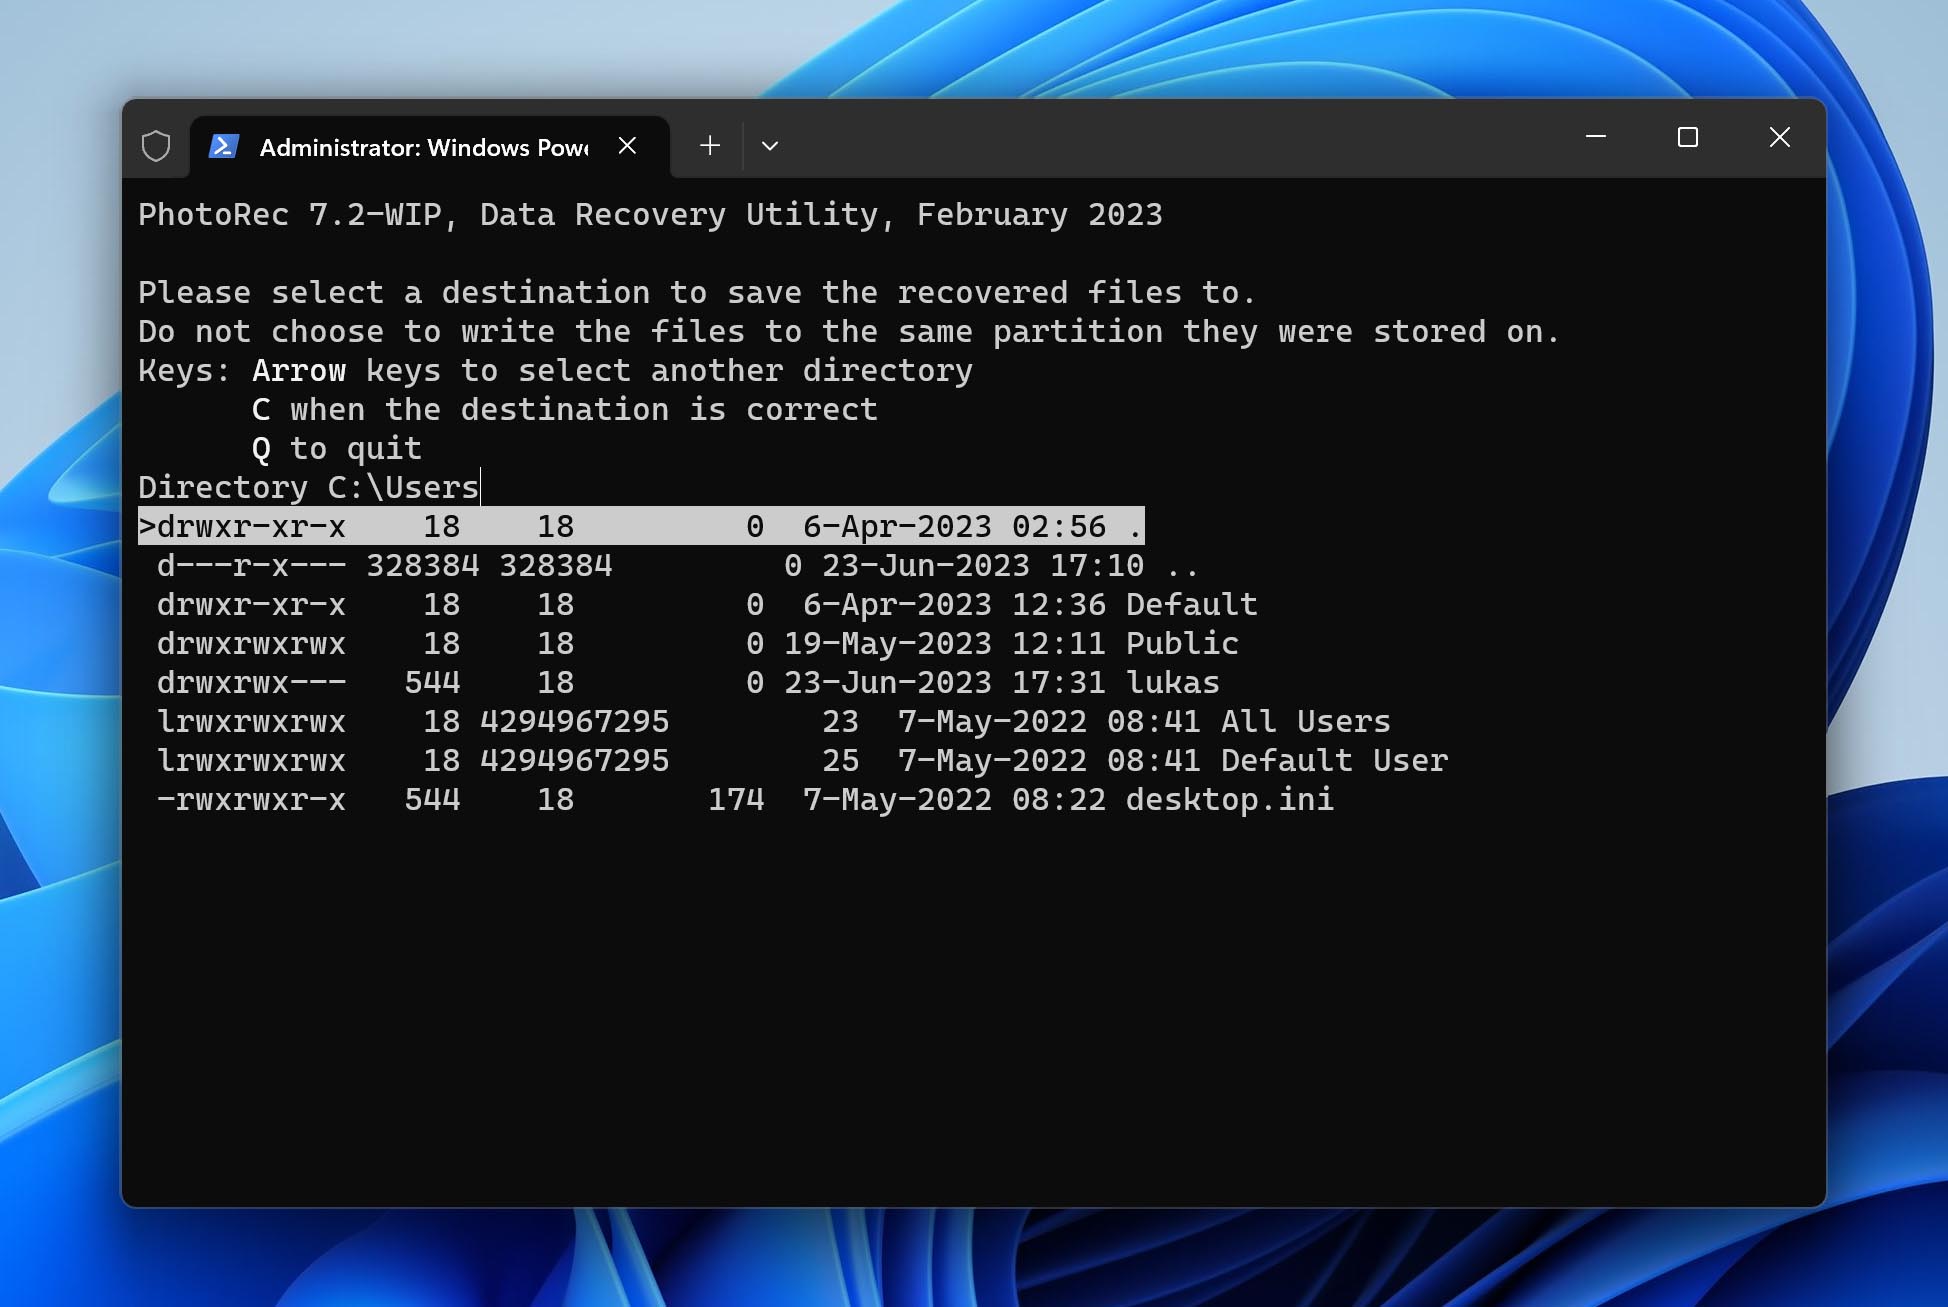Click the 'Directory C:\Users' path line
The height and width of the screenshot is (1307, 1948).
pos(309,487)
